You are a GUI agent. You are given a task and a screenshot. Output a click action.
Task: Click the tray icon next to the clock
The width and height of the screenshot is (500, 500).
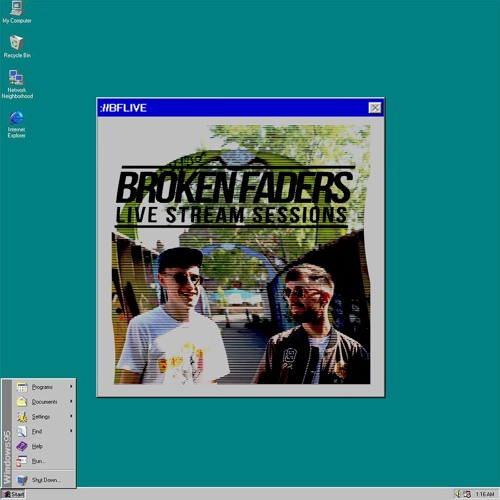point(467,494)
